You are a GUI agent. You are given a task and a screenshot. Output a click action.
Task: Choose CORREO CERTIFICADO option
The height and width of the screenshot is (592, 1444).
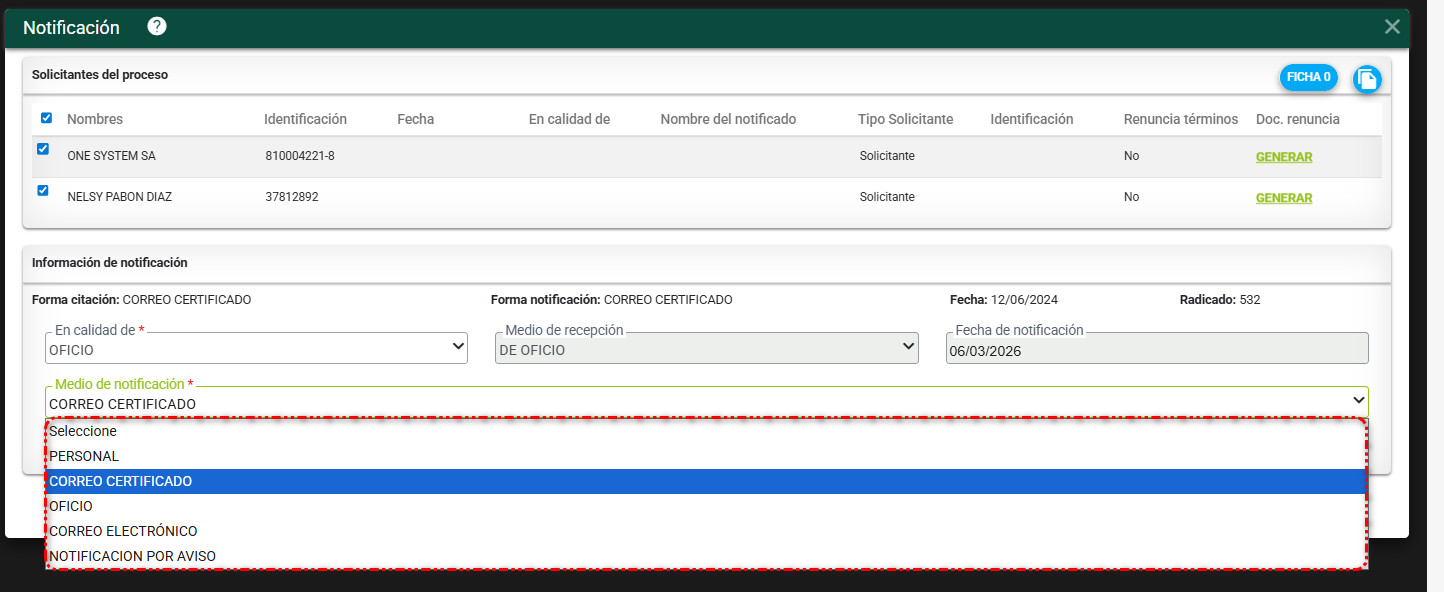[120, 481]
